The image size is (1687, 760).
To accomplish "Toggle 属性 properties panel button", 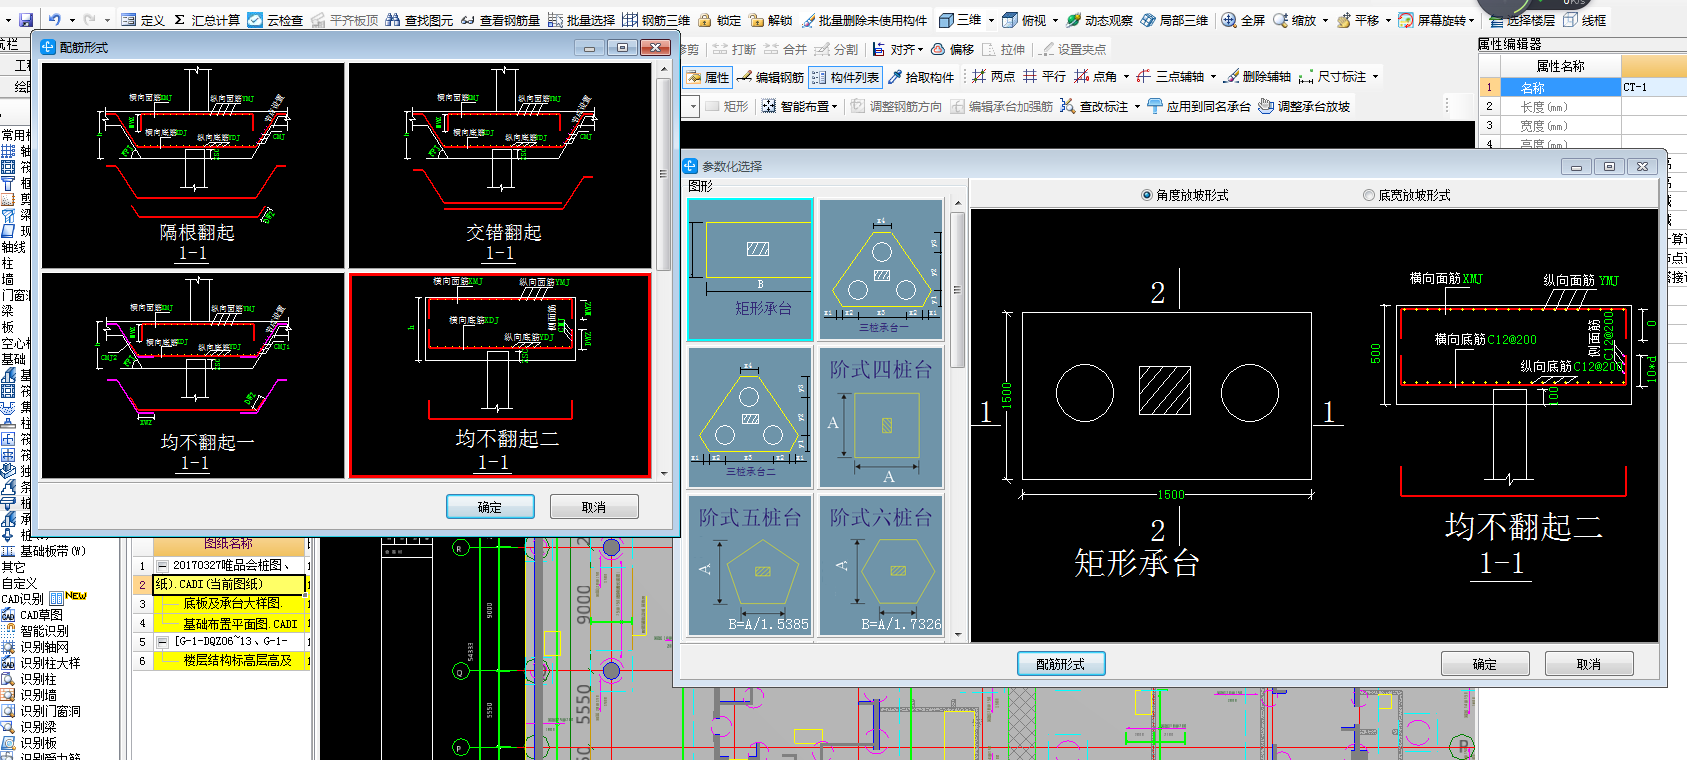I will (708, 77).
